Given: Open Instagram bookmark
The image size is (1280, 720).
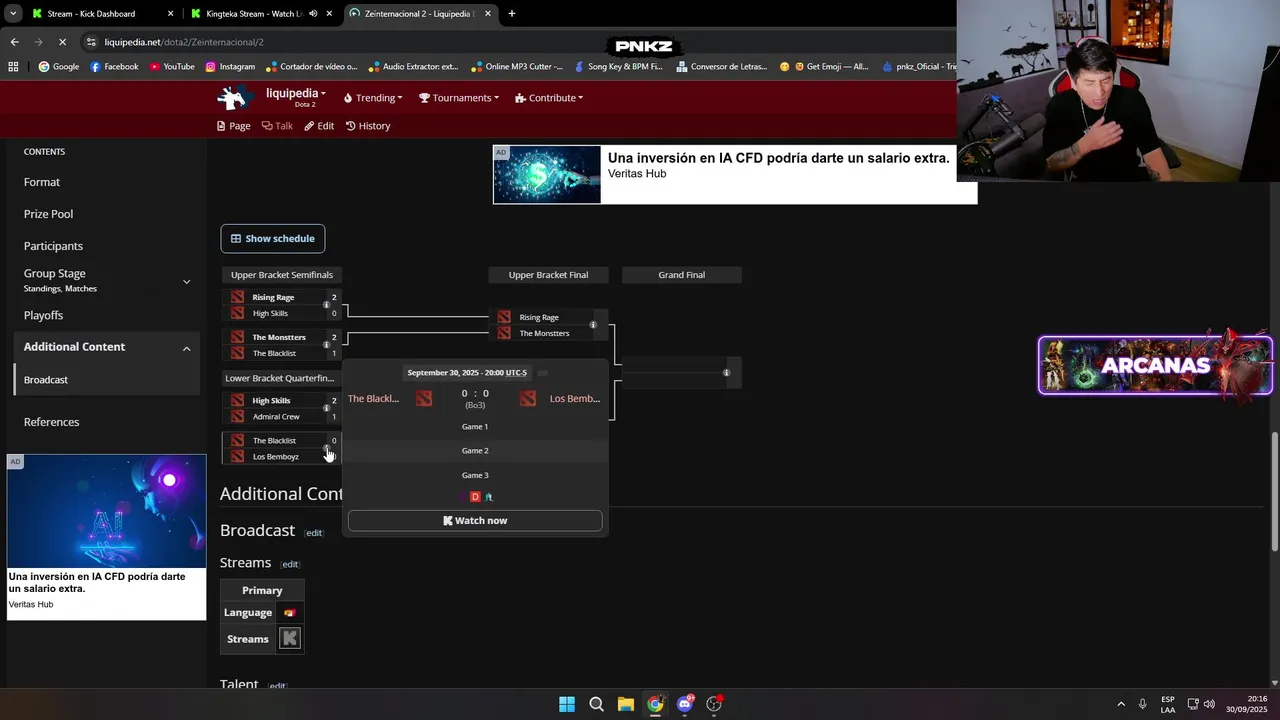Looking at the screenshot, I should pos(230,67).
